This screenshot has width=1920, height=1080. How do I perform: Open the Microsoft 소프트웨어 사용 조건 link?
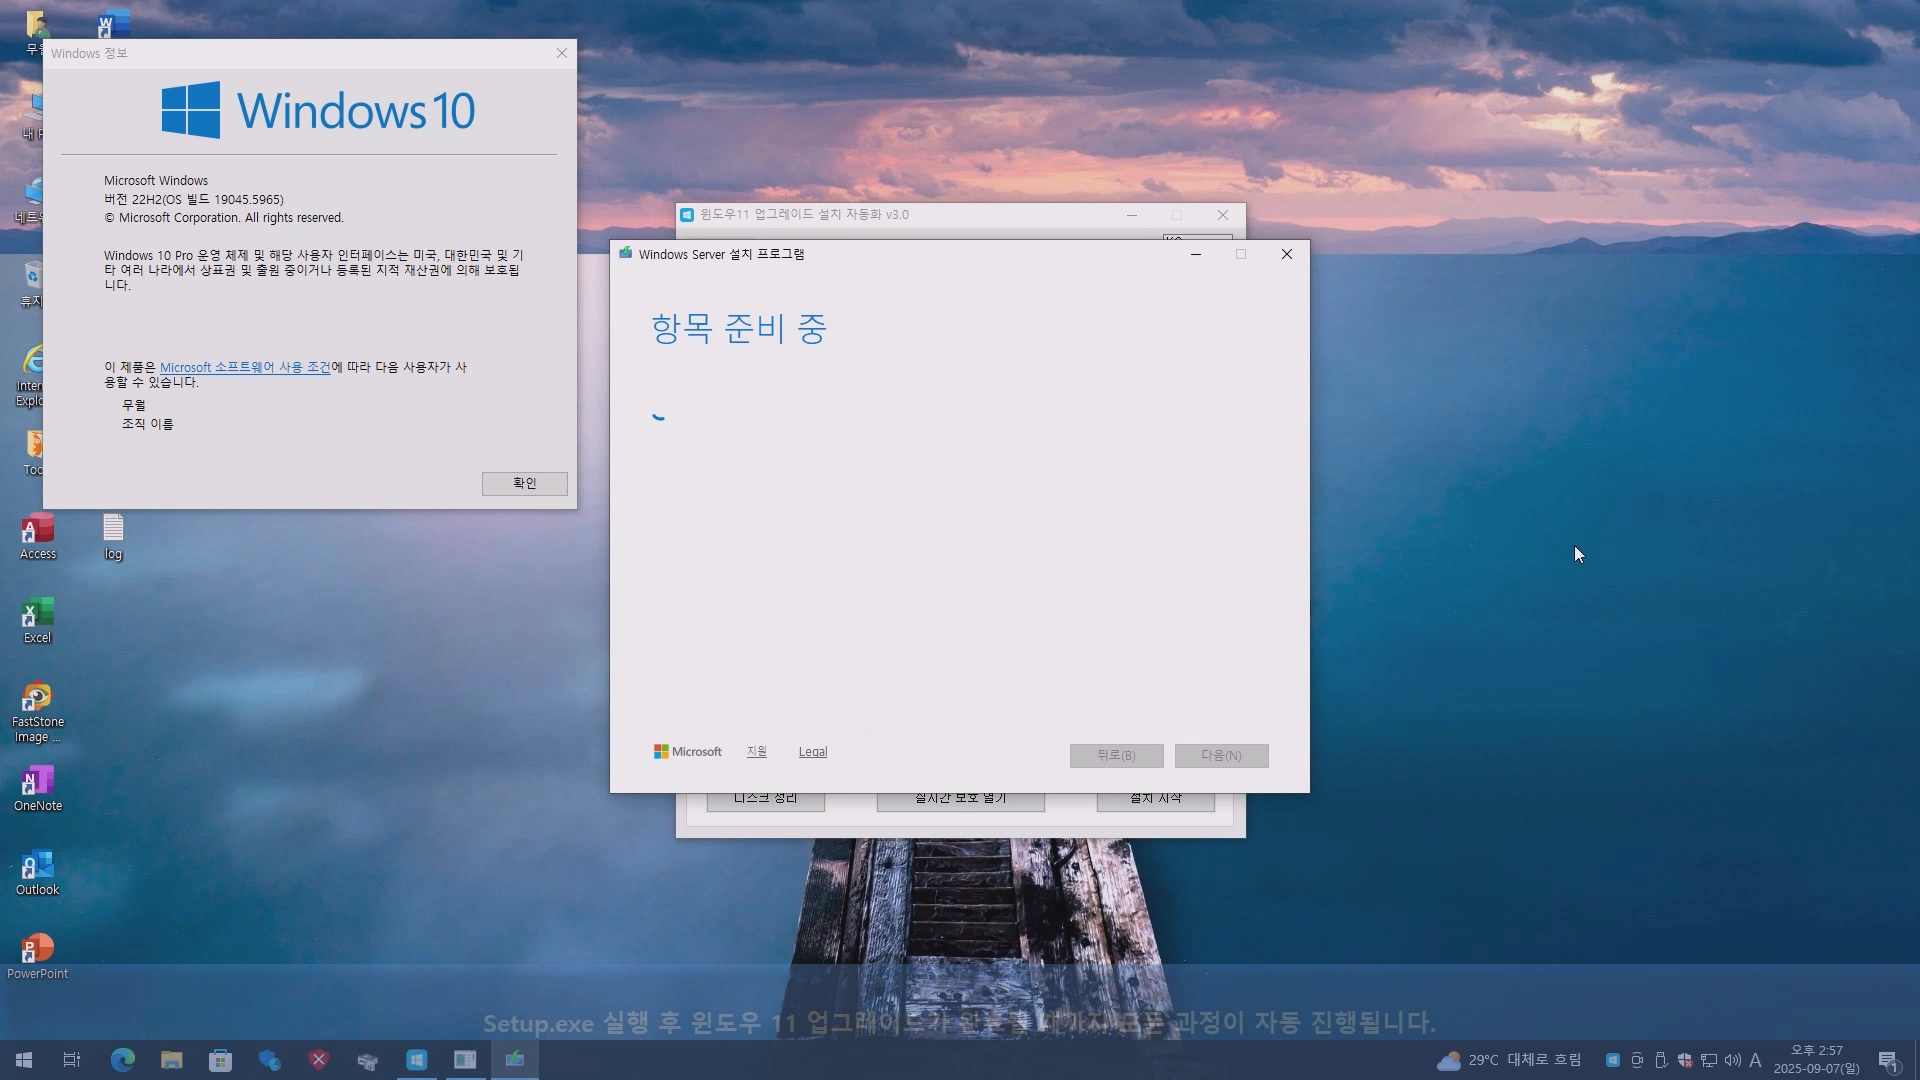(245, 367)
